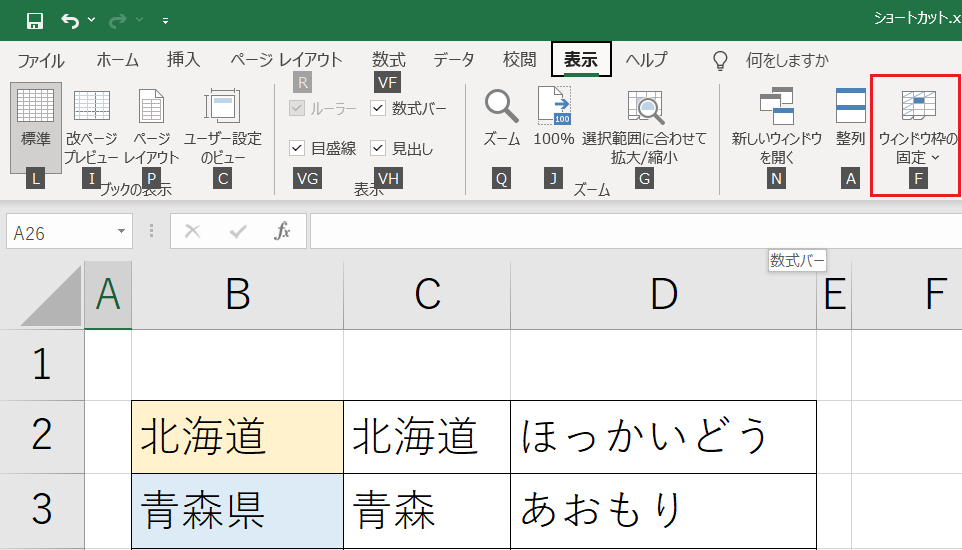
Task: Expand the Name Box dropdown arrow
Action: (x=121, y=231)
